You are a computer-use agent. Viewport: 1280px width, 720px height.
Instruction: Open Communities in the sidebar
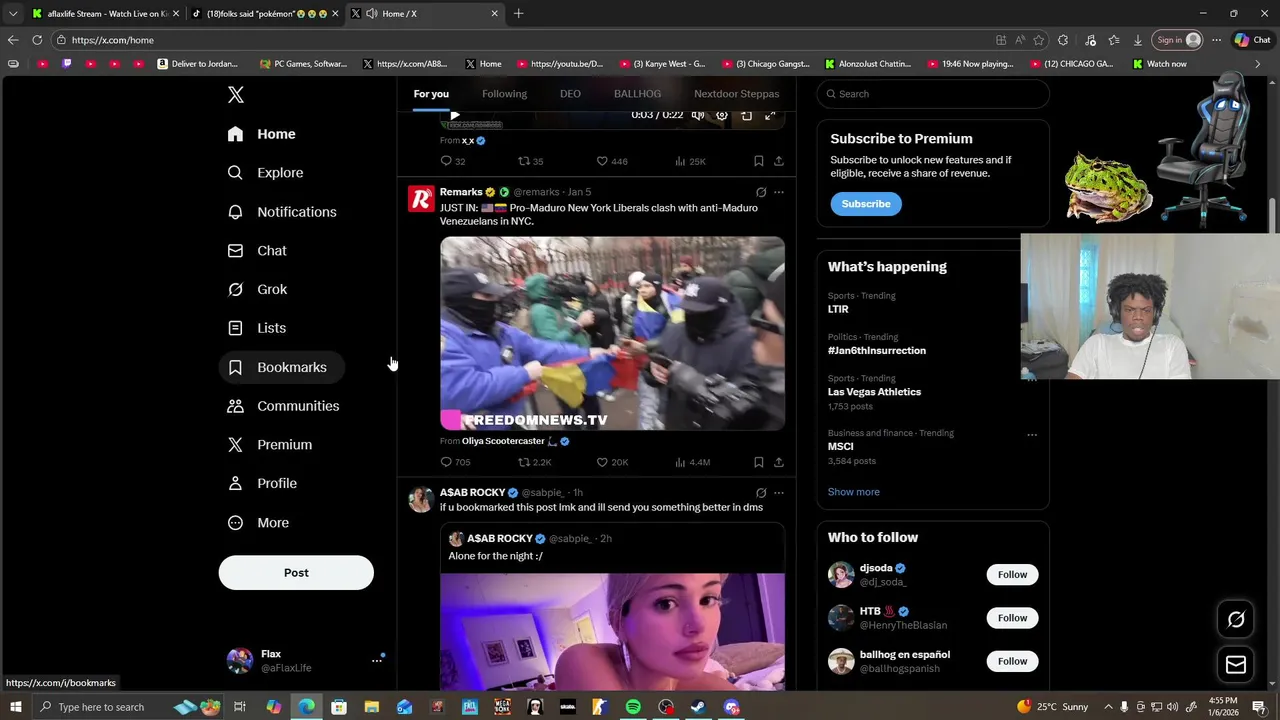283,406
